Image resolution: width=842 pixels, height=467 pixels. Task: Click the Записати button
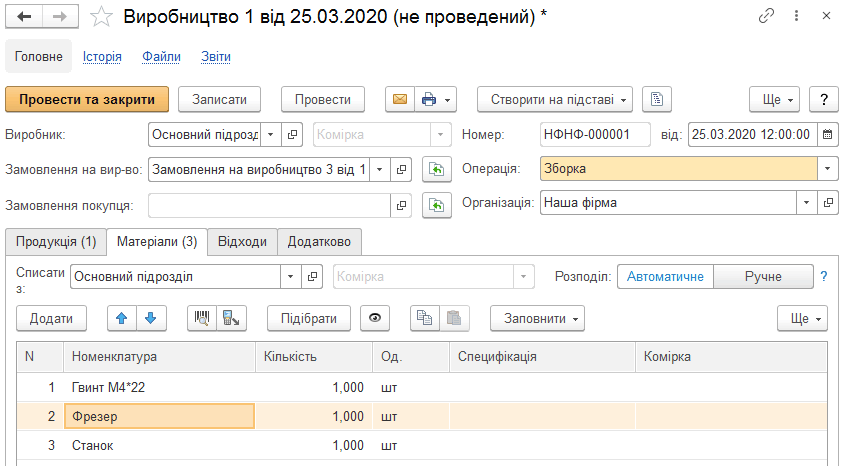point(219,99)
